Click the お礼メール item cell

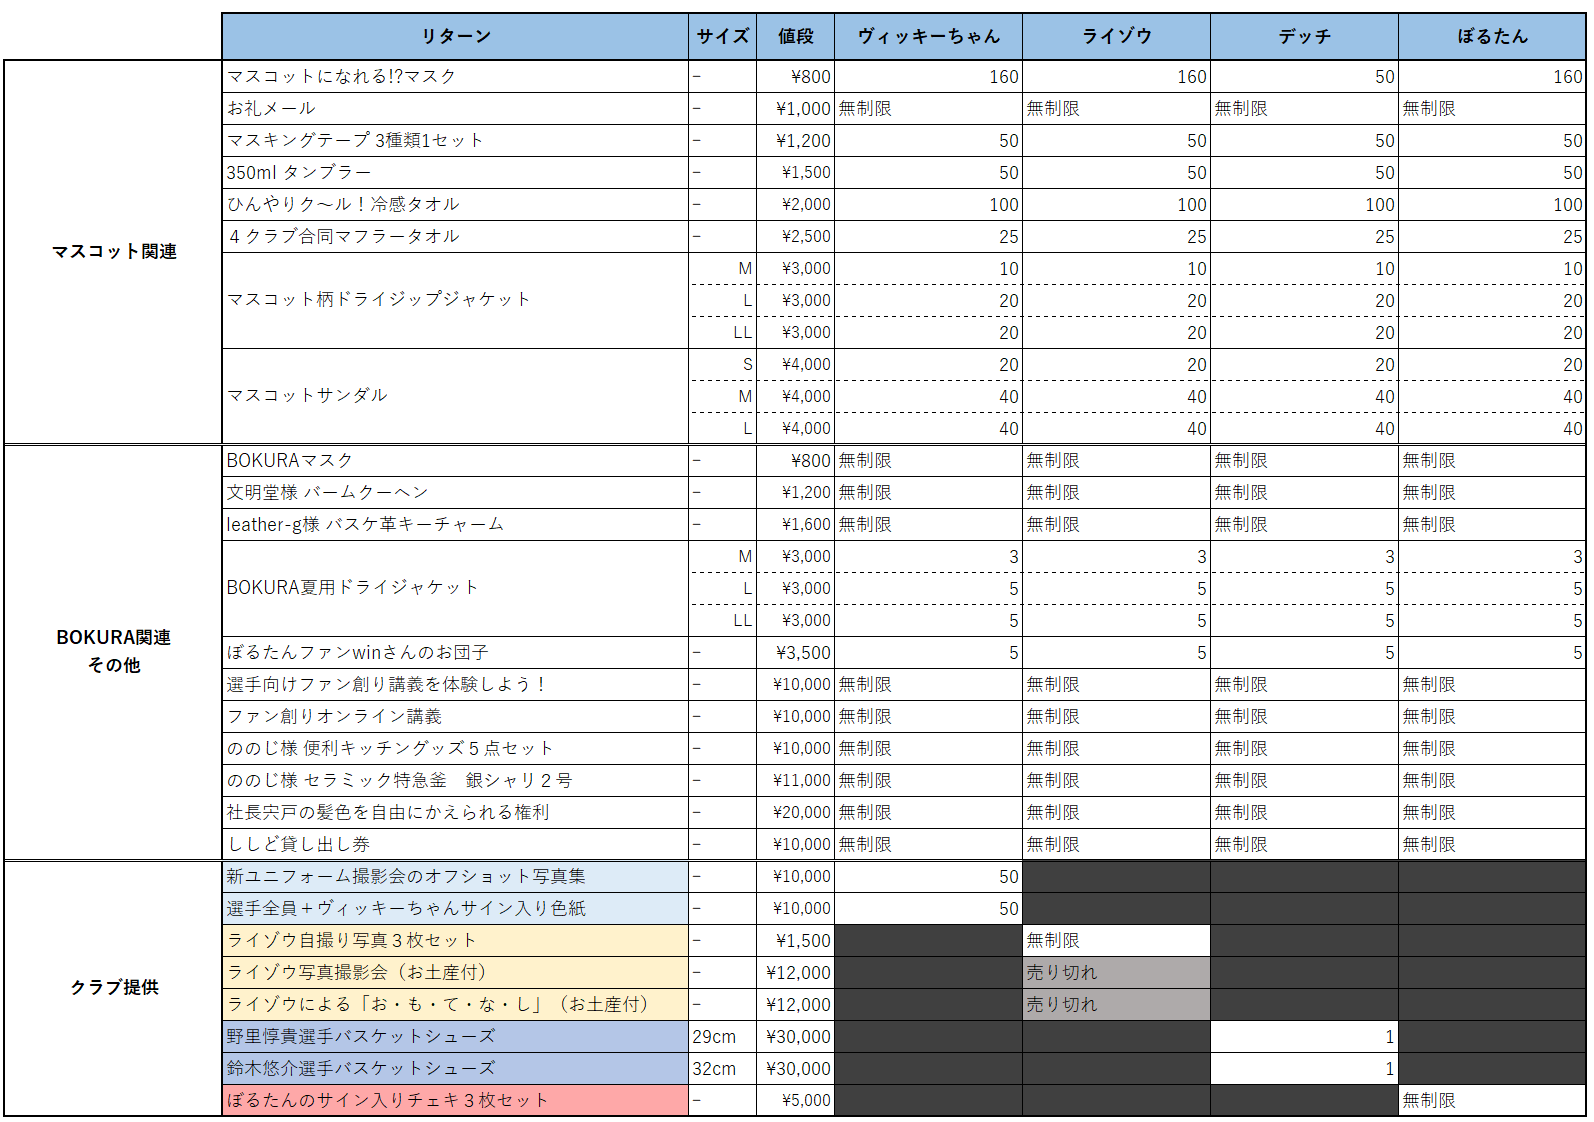coord(455,108)
